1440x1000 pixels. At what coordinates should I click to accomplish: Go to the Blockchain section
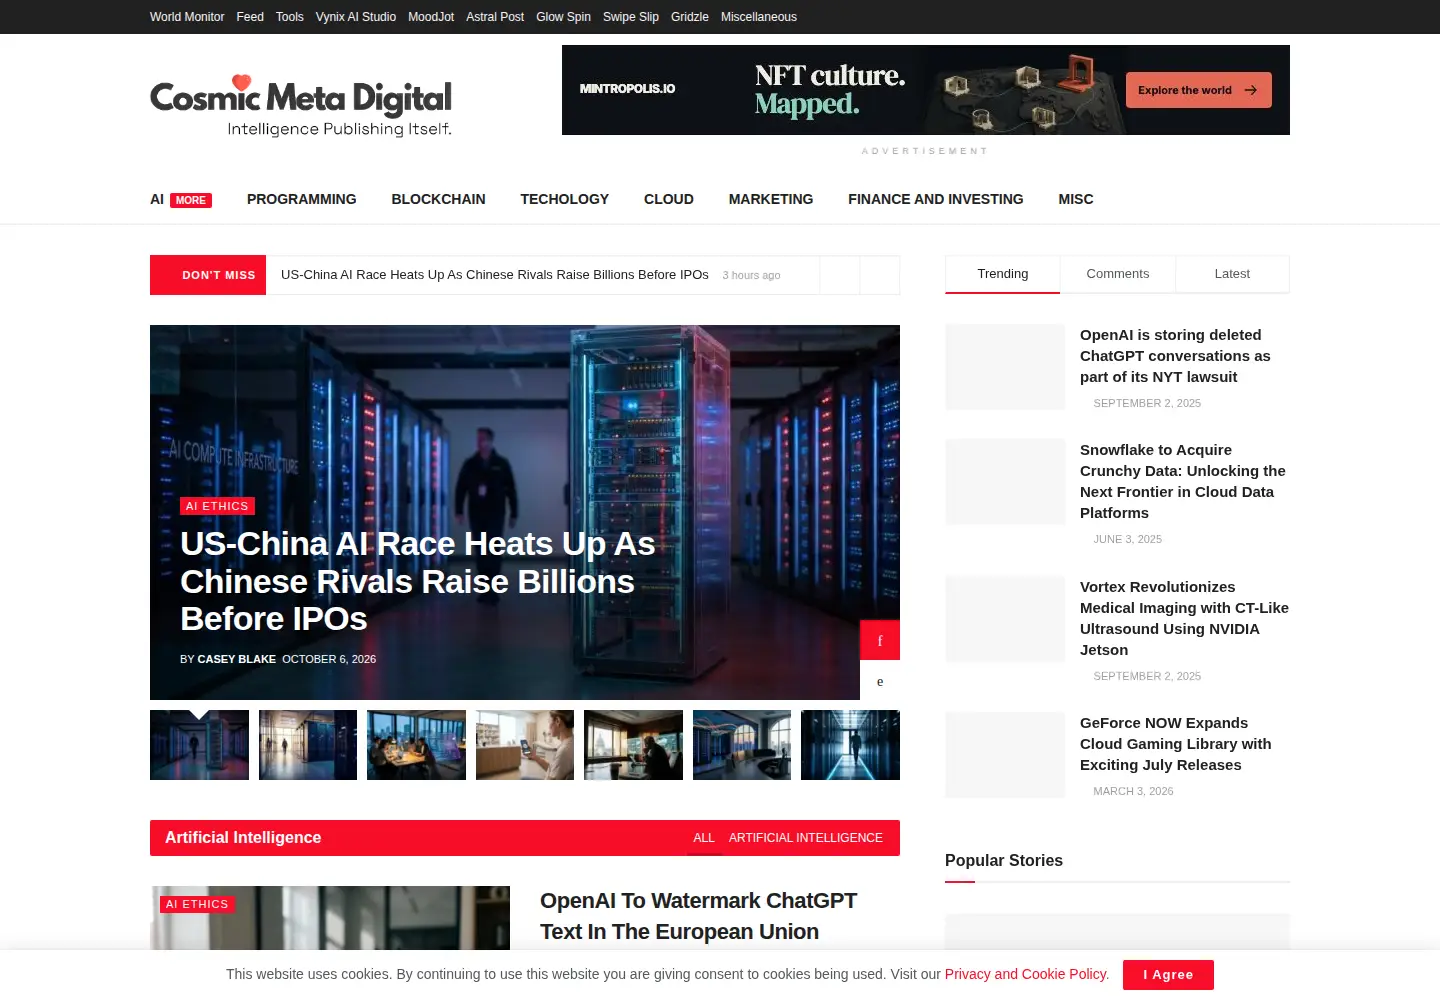point(438,199)
